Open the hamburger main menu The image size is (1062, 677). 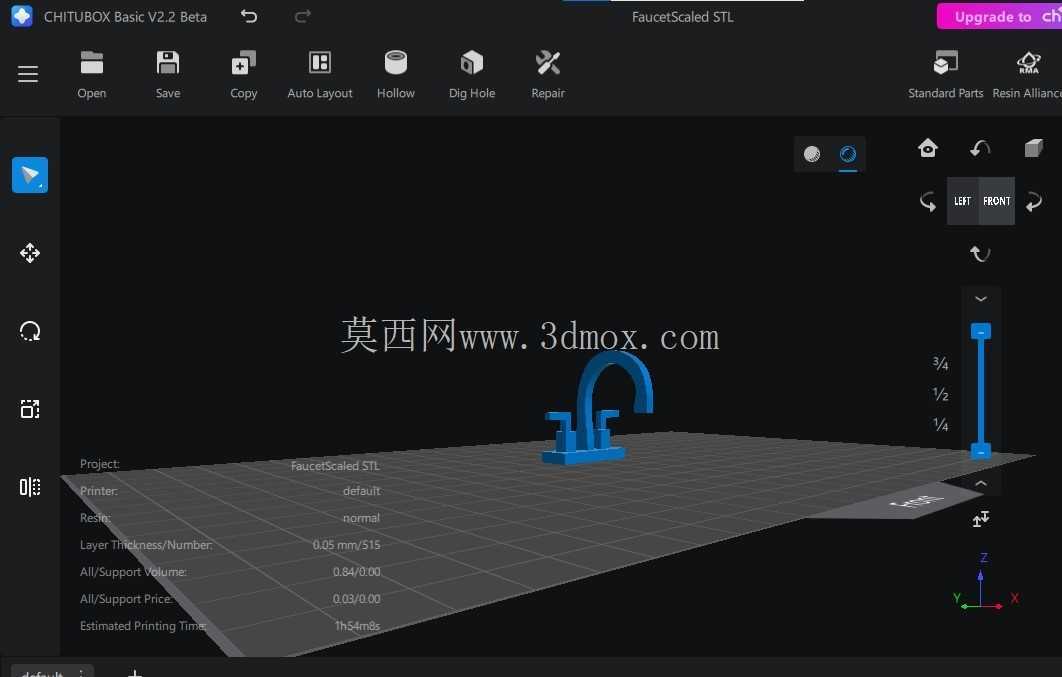point(28,74)
